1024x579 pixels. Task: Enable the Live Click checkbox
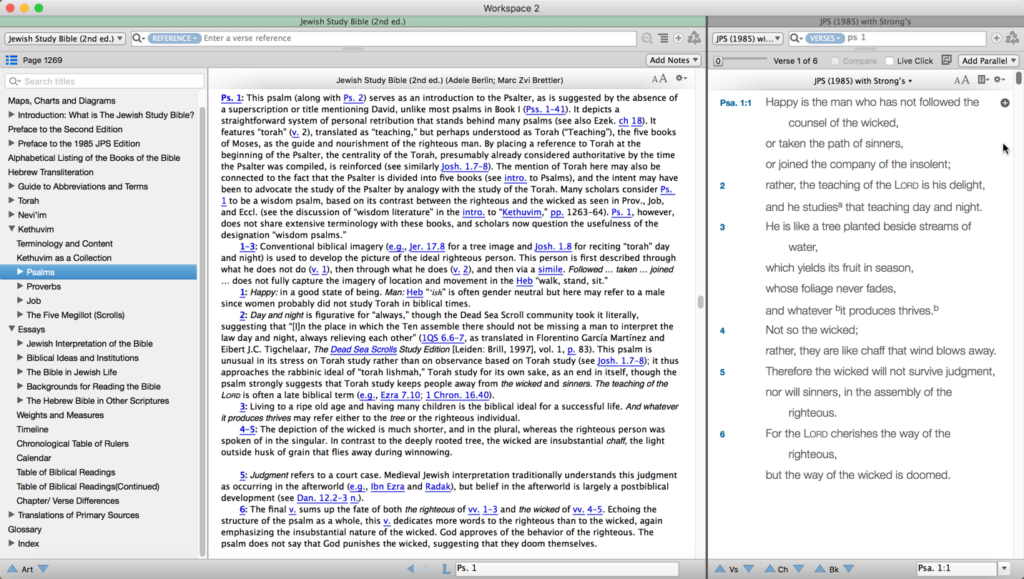pos(890,61)
